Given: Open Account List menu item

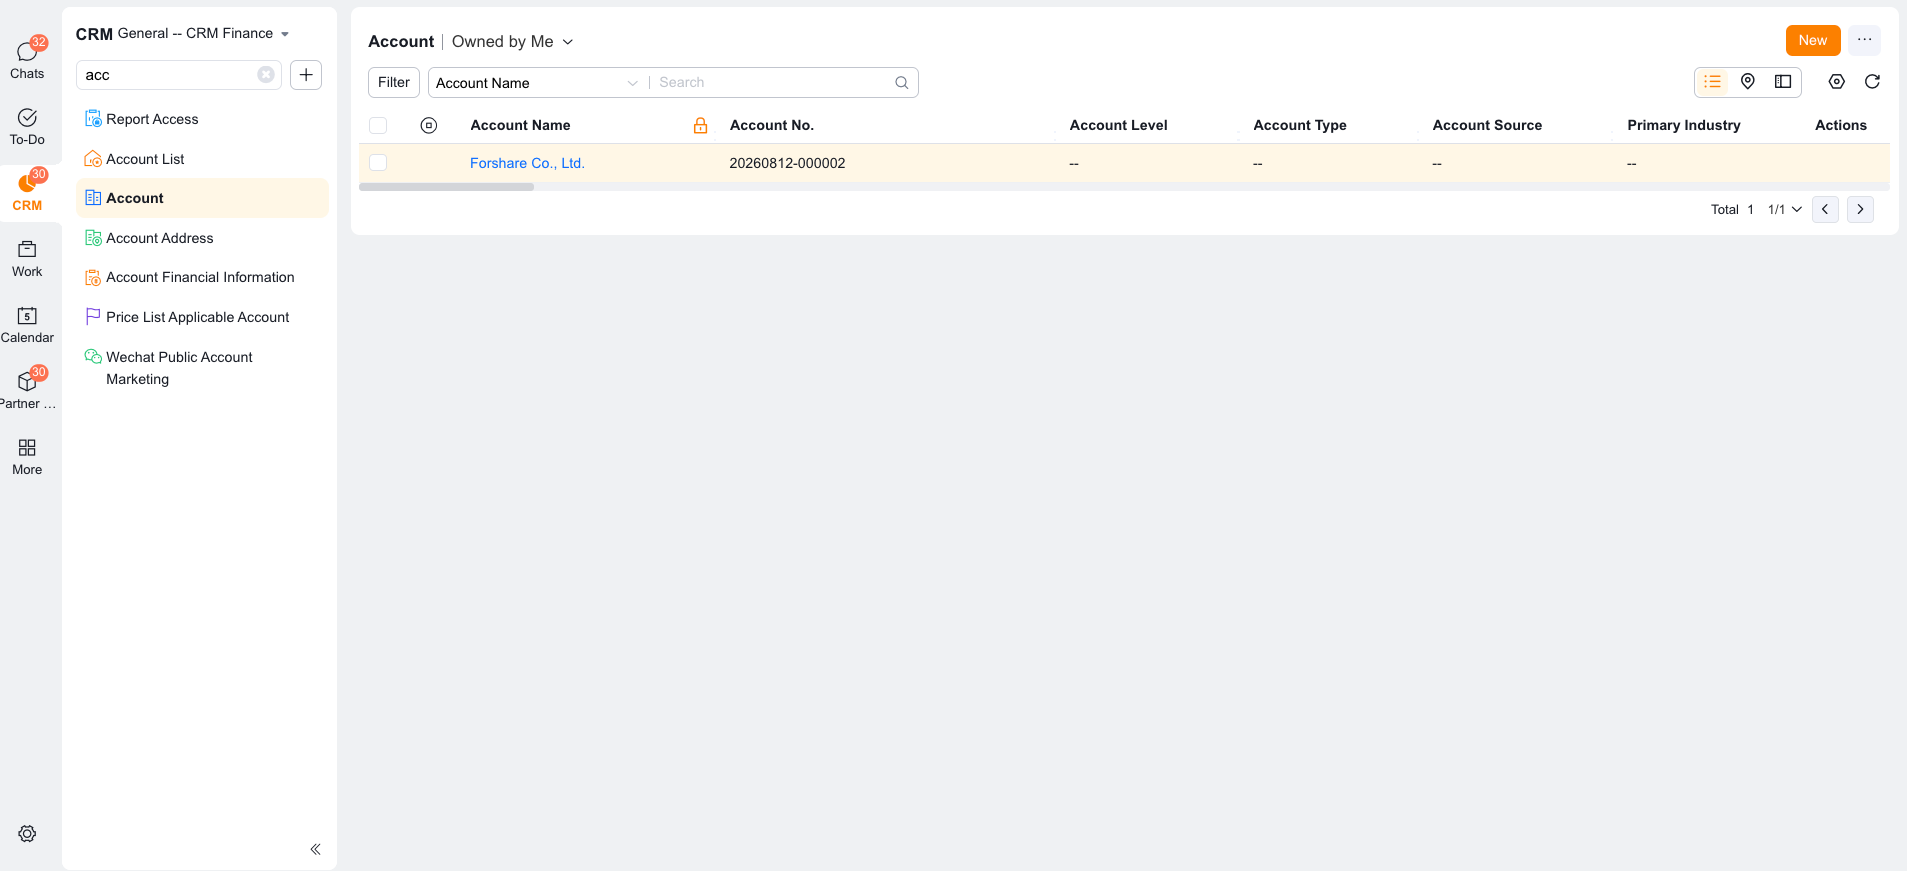Looking at the screenshot, I should coord(202,159).
